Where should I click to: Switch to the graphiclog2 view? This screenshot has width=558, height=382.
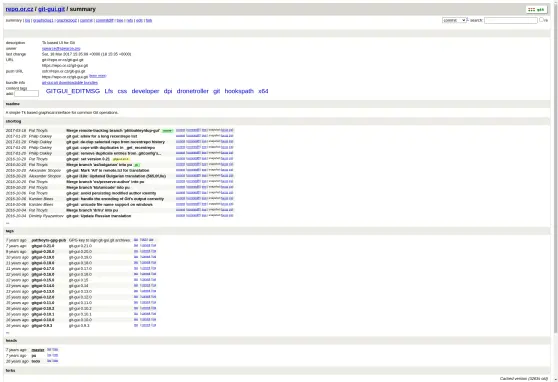pos(67,21)
